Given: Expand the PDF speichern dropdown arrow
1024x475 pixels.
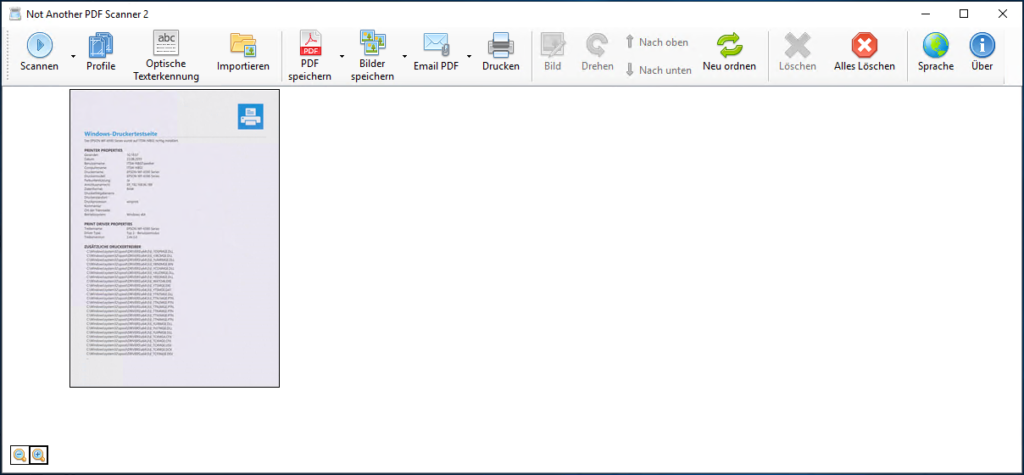Looking at the screenshot, I should coord(342,56).
